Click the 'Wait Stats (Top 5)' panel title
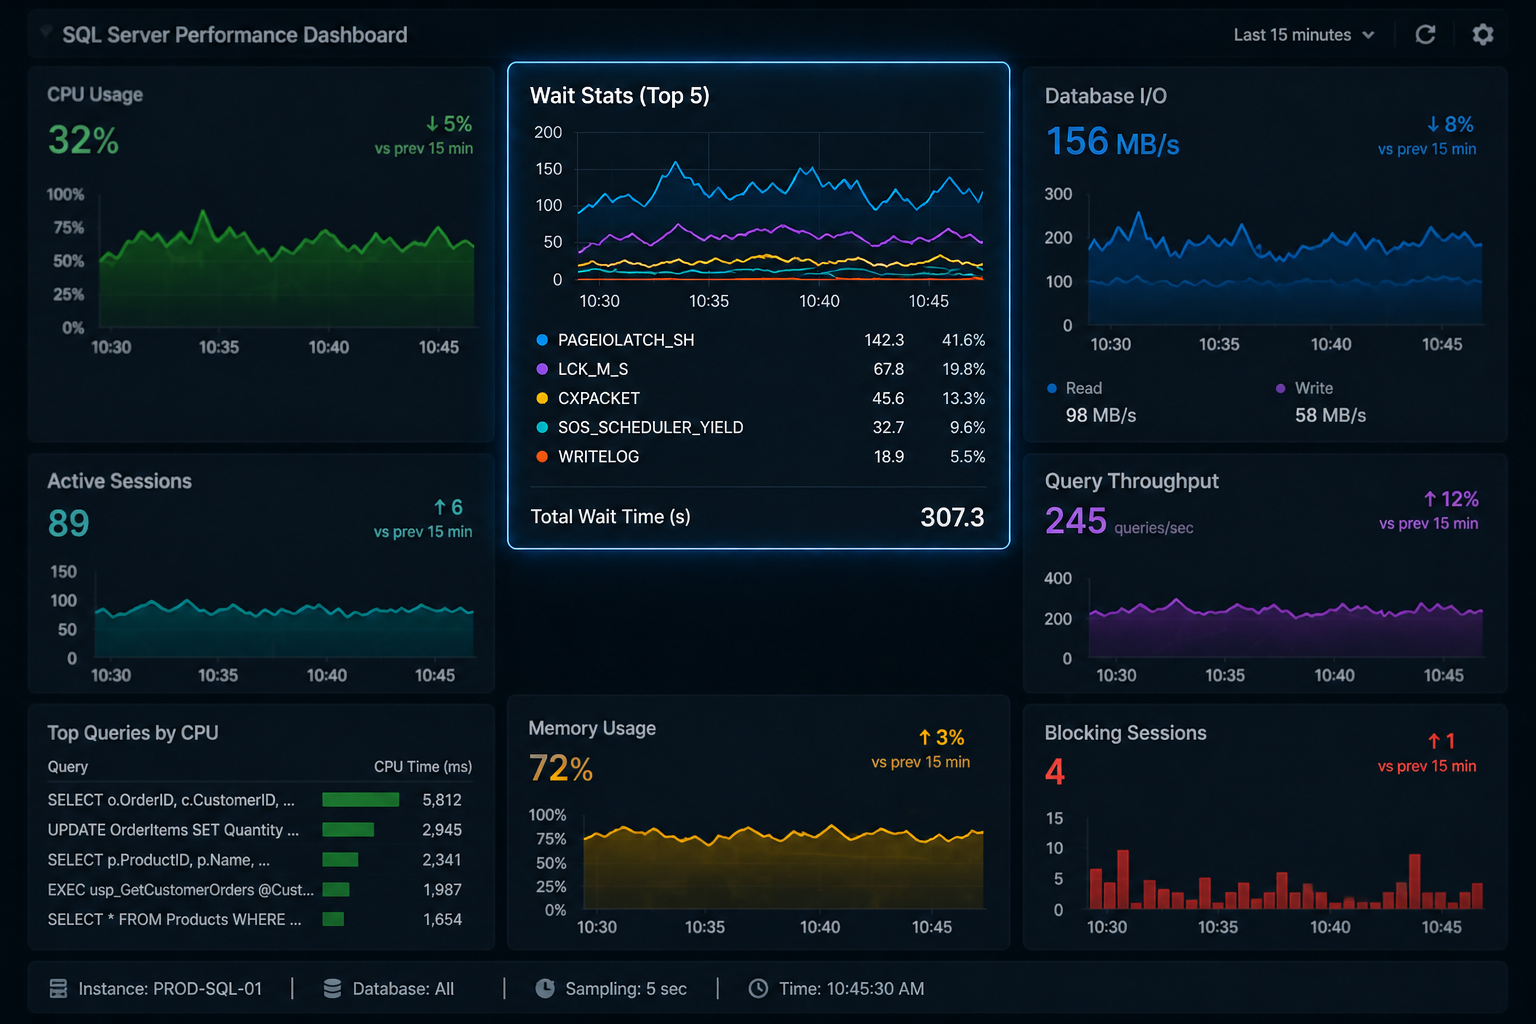Image resolution: width=1536 pixels, height=1024 pixels. (620, 96)
